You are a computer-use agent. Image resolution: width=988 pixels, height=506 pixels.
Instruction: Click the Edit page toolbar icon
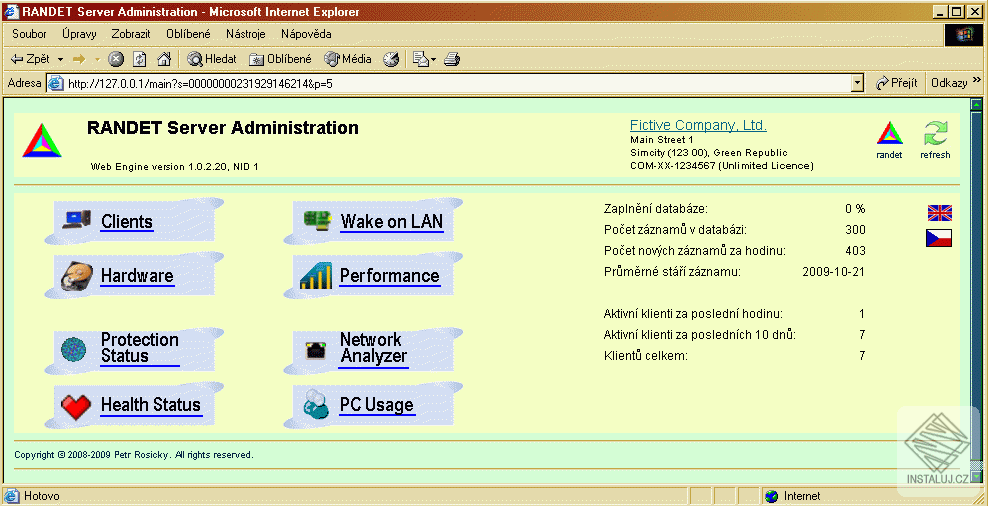420,59
